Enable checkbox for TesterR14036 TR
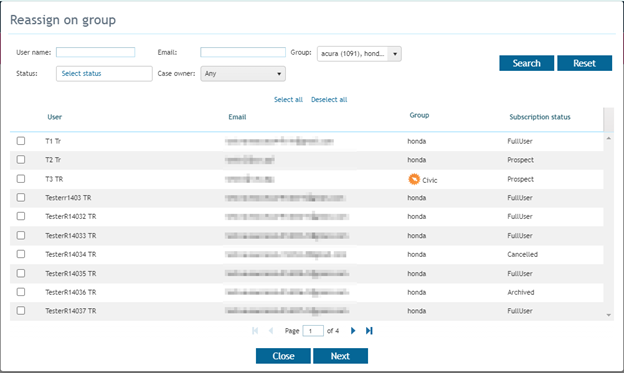This screenshot has width=624, height=373. tap(21, 292)
